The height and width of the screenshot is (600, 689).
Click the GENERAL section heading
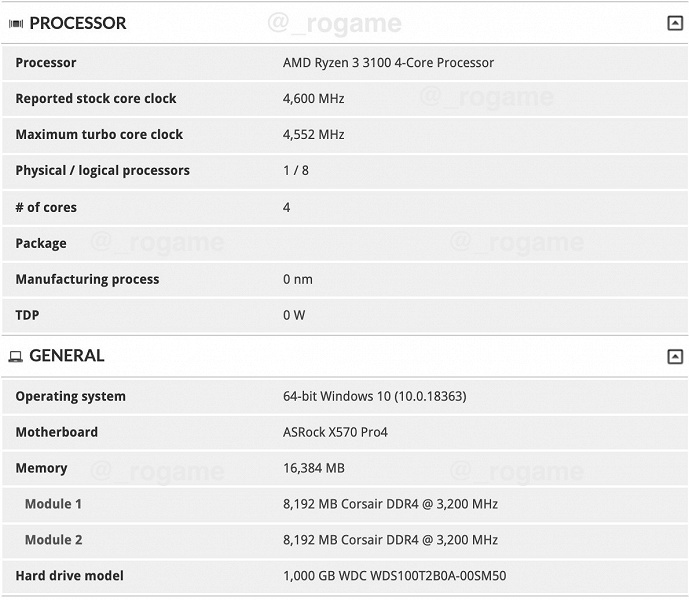click(x=67, y=356)
